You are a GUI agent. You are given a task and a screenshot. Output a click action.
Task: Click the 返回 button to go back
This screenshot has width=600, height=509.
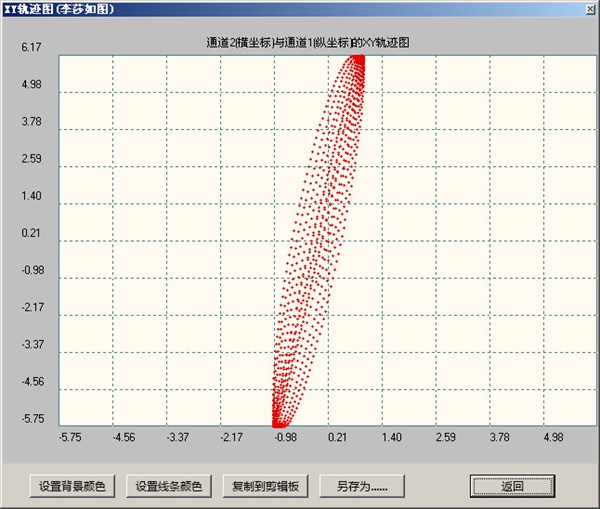point(512,486)
